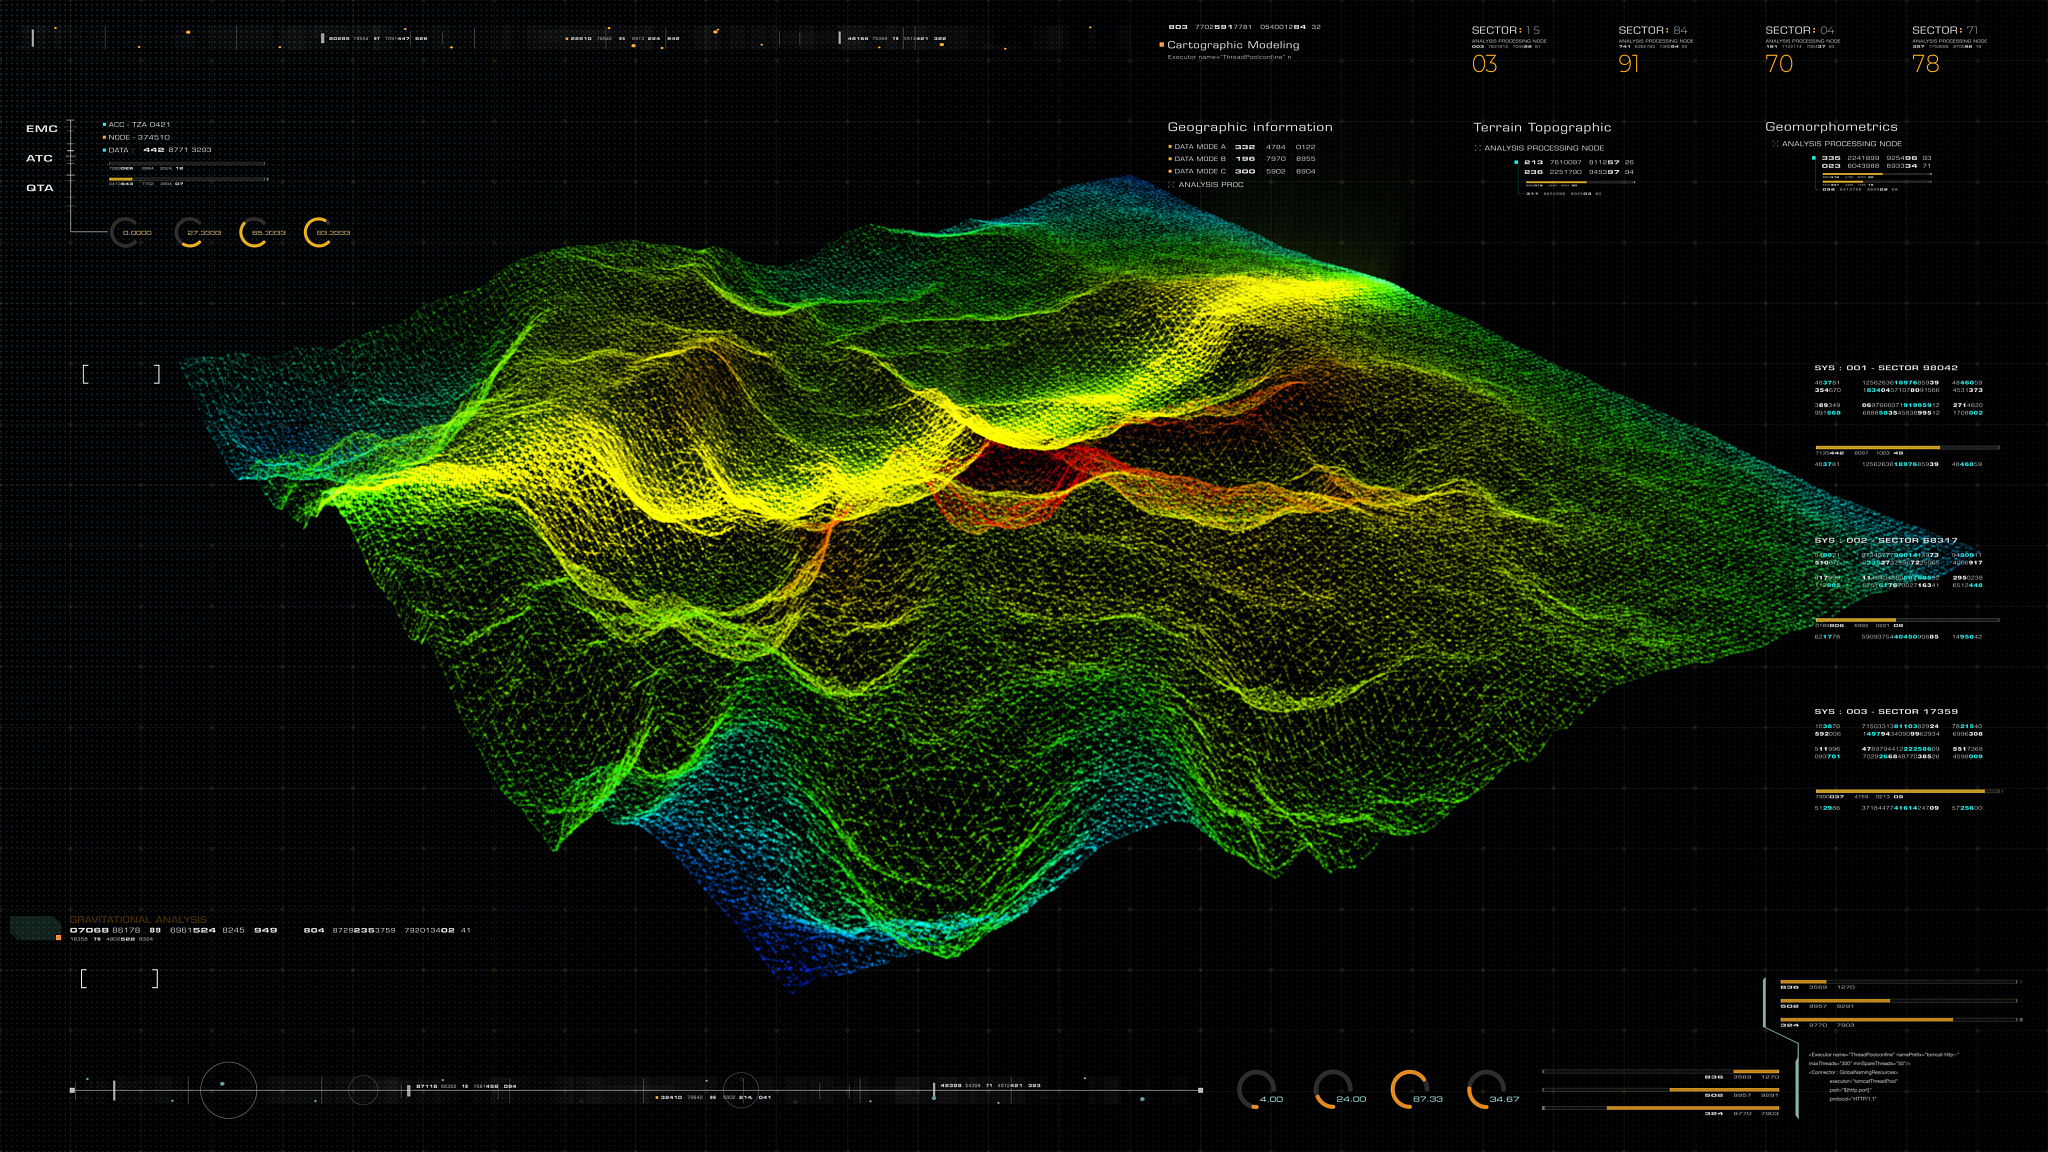Viewport: 2048px width, 1152px height.
Task: Expand SYS : 003 - SECTOR 17359 section
Action: (1885, 712)
